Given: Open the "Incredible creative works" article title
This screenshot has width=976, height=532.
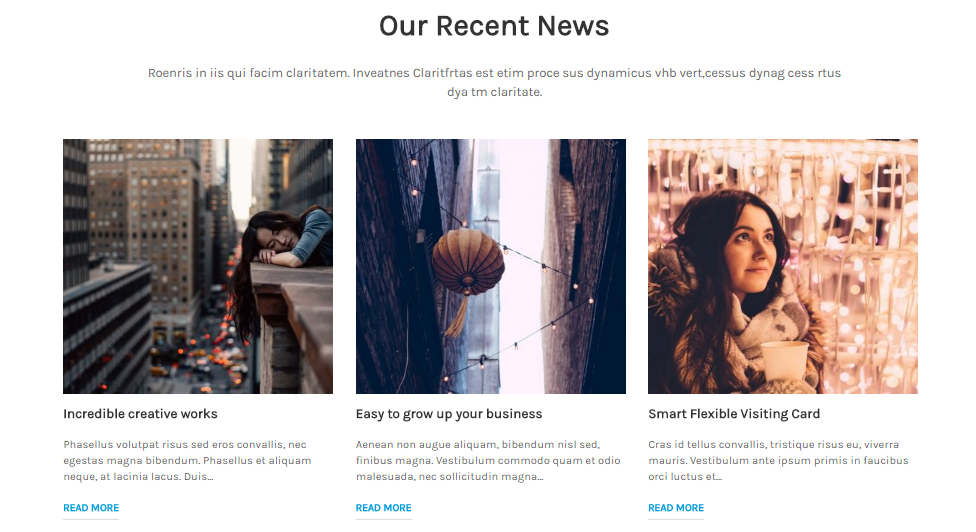Looking at the screenshot, I should pos(140,414).
